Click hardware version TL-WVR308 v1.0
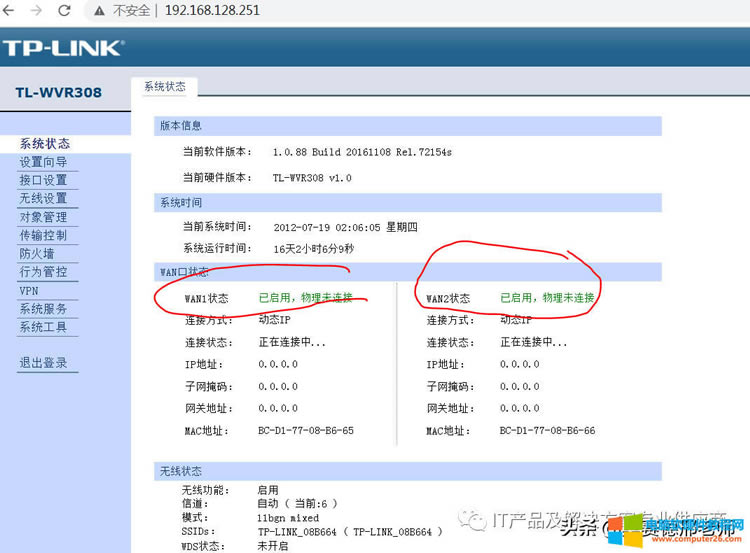 click(312, 178)
